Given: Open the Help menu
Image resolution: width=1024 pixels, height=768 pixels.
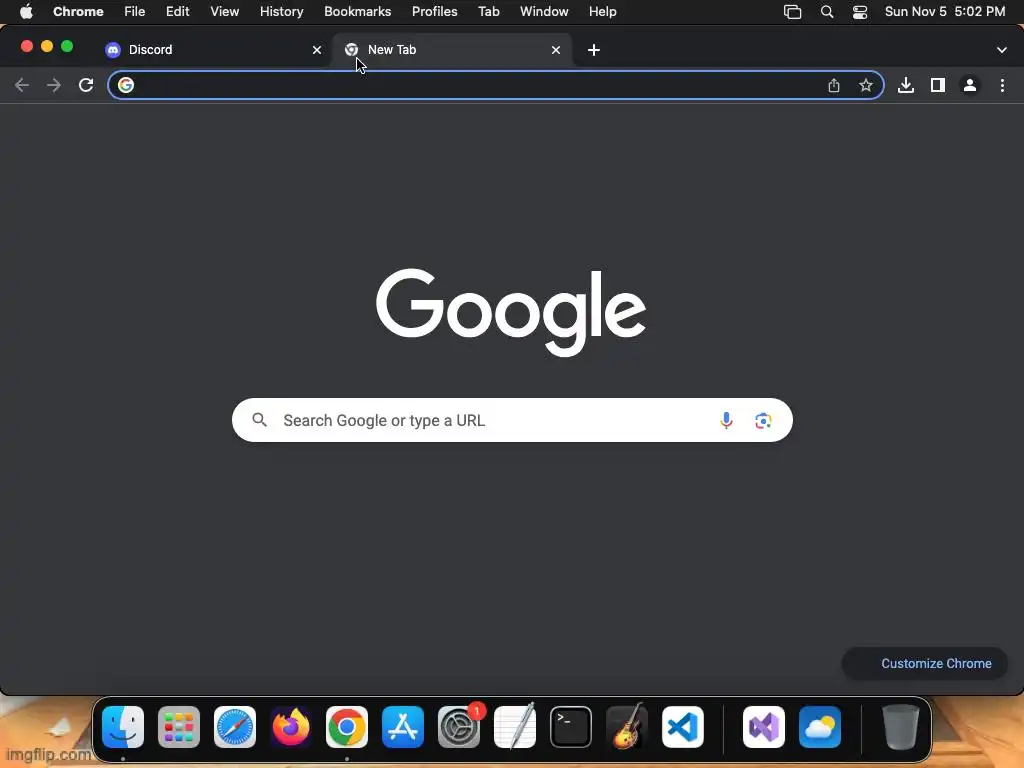Looking at the screenshot, I should [602, 11].
